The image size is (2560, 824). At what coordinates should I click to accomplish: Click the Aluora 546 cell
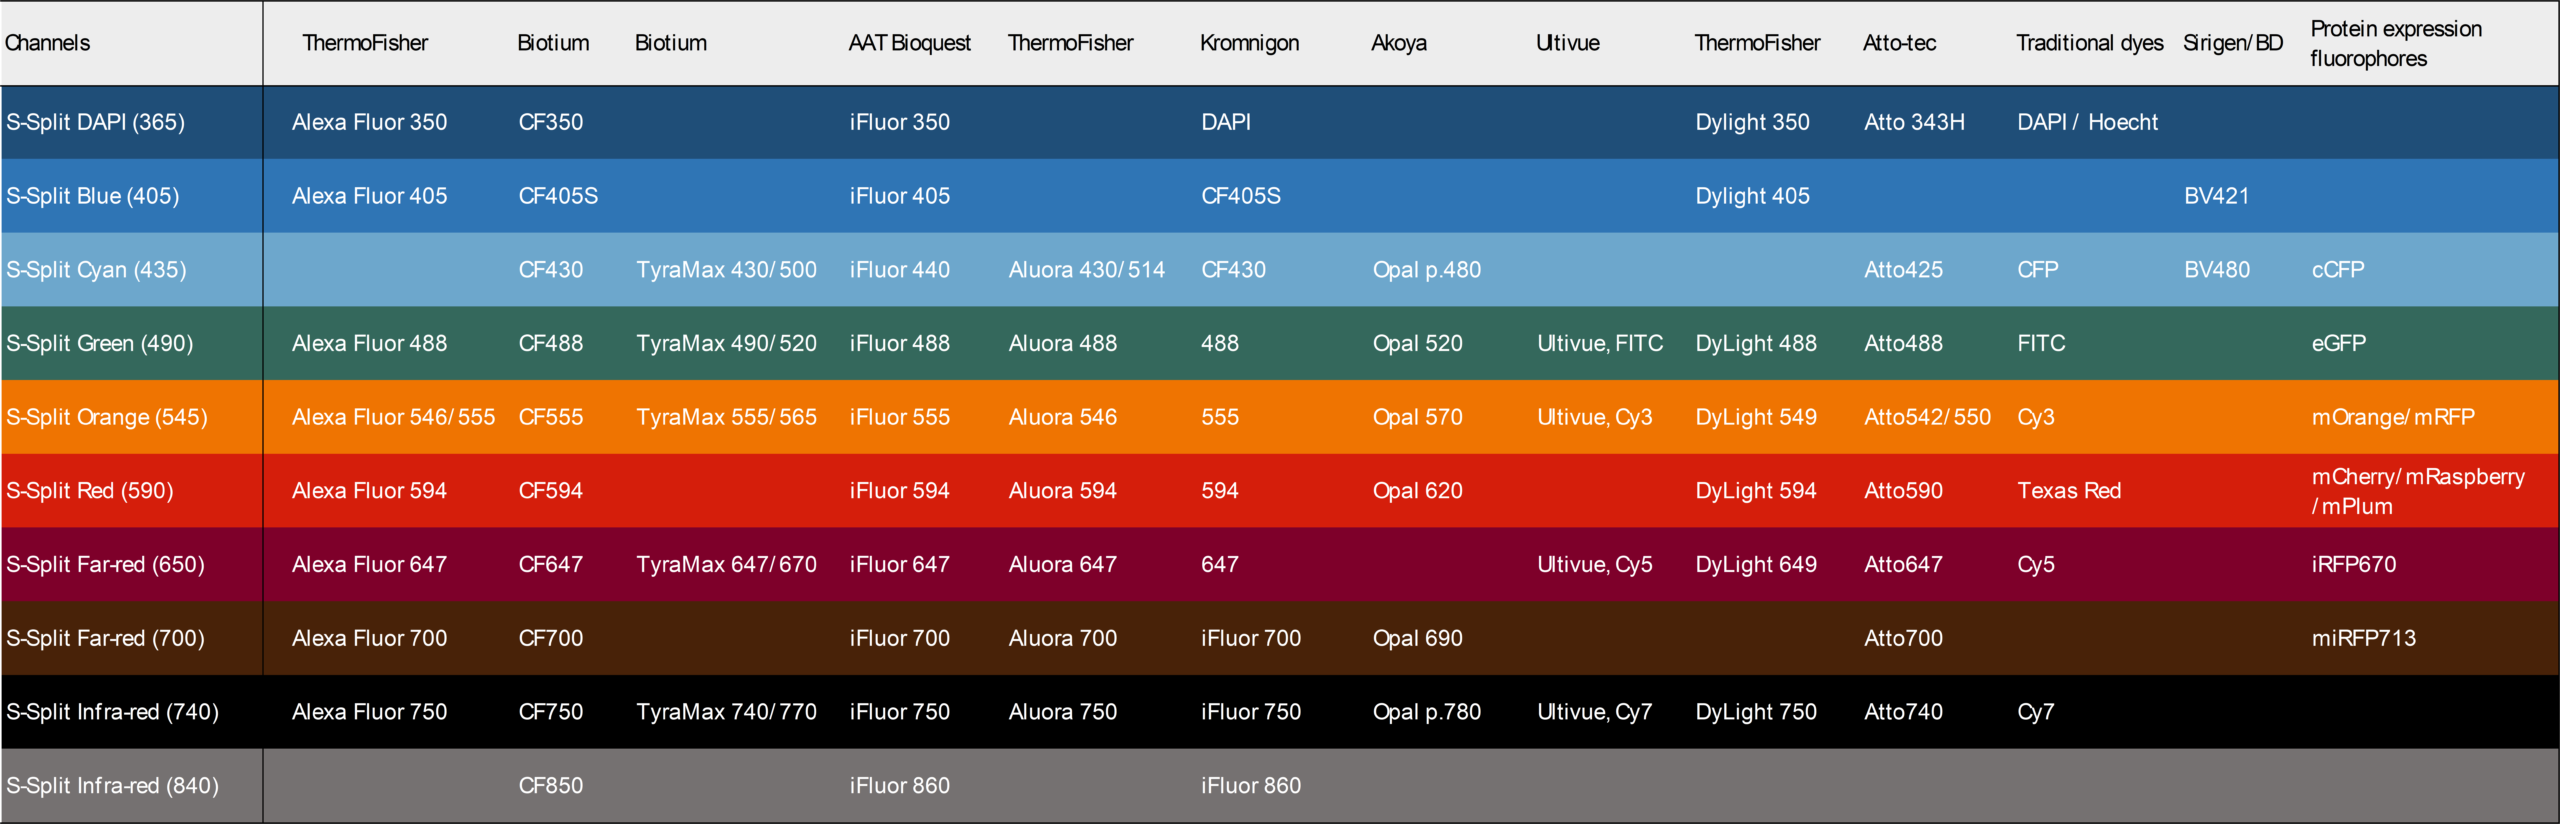[1062, 417]
